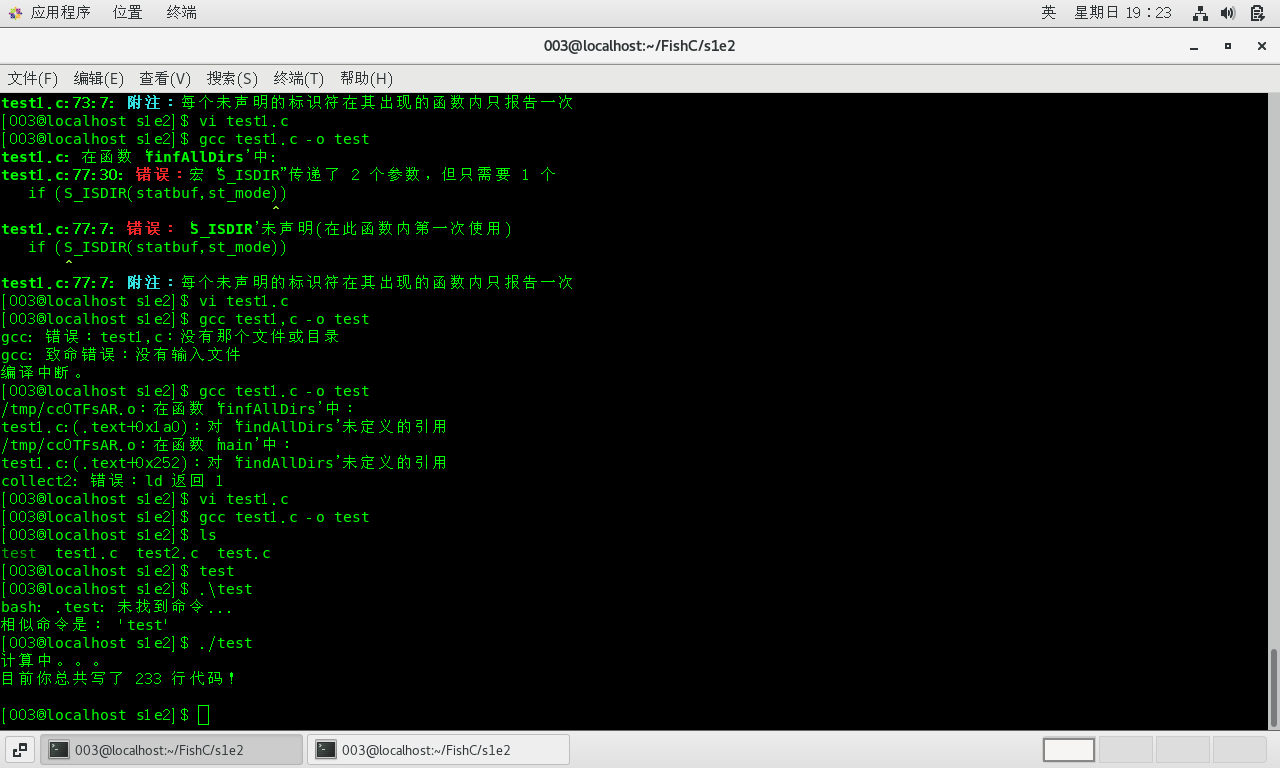Open the 位置 places menu
Screen dimensions: 1280x768
coord(127,12)
